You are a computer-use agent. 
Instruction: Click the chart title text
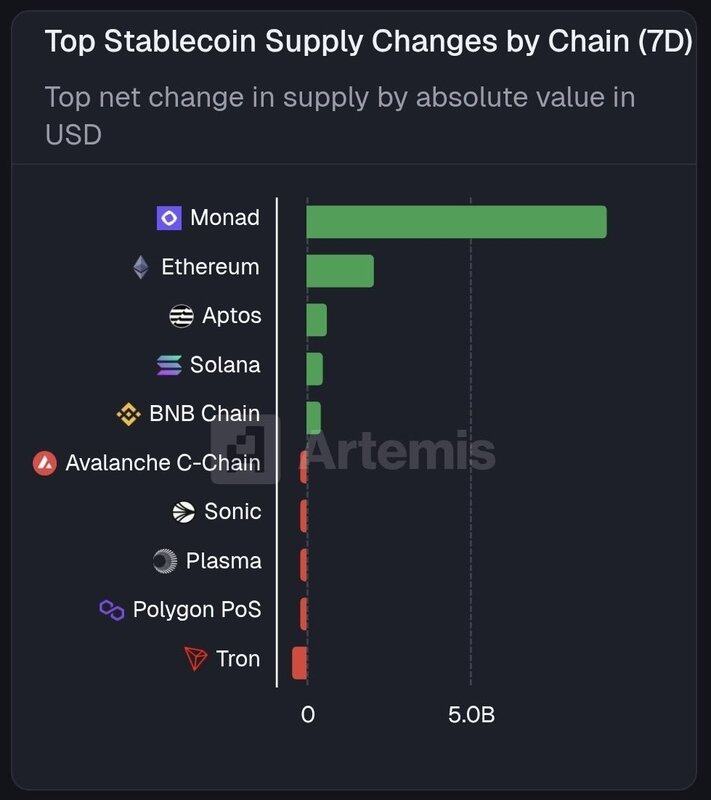369,42
